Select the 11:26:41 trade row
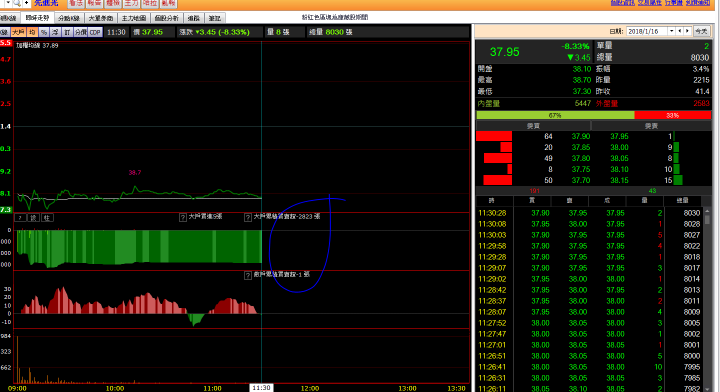The image size is (720, 392). (590, 367)
